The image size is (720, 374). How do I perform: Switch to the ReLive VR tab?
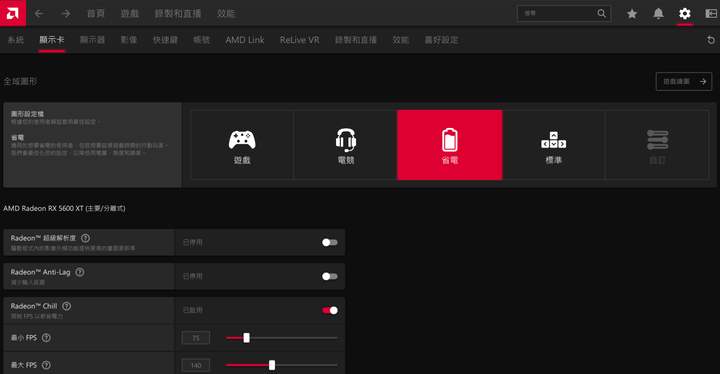click(299, 40)
